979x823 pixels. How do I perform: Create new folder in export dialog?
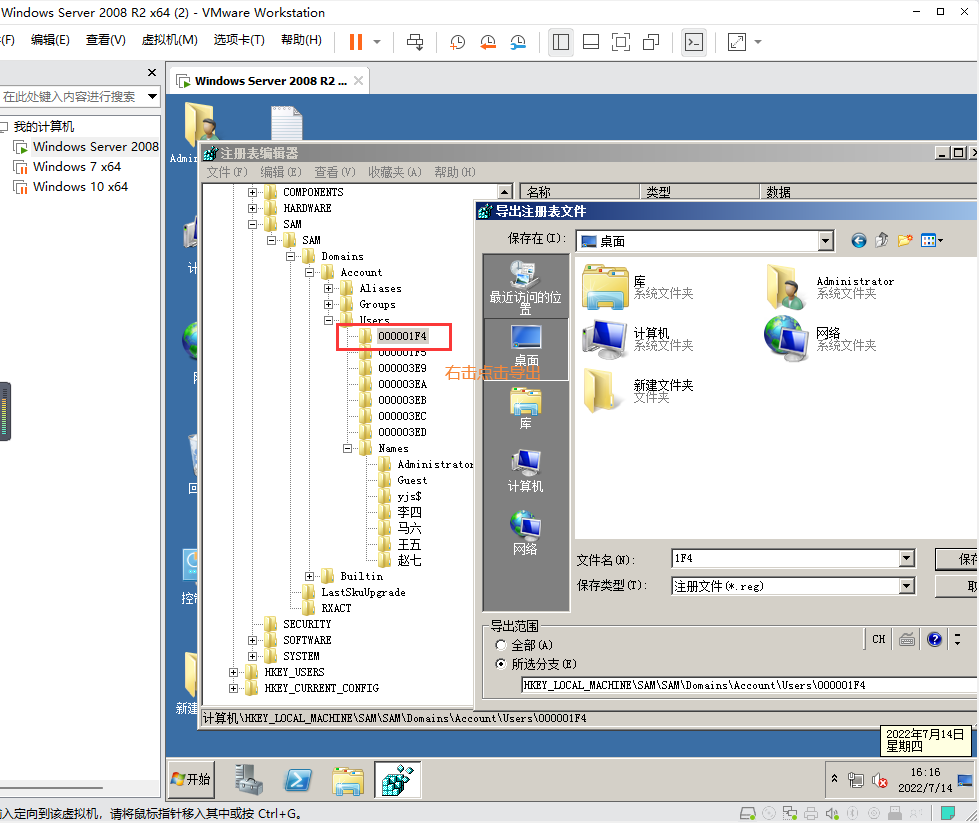905,240
